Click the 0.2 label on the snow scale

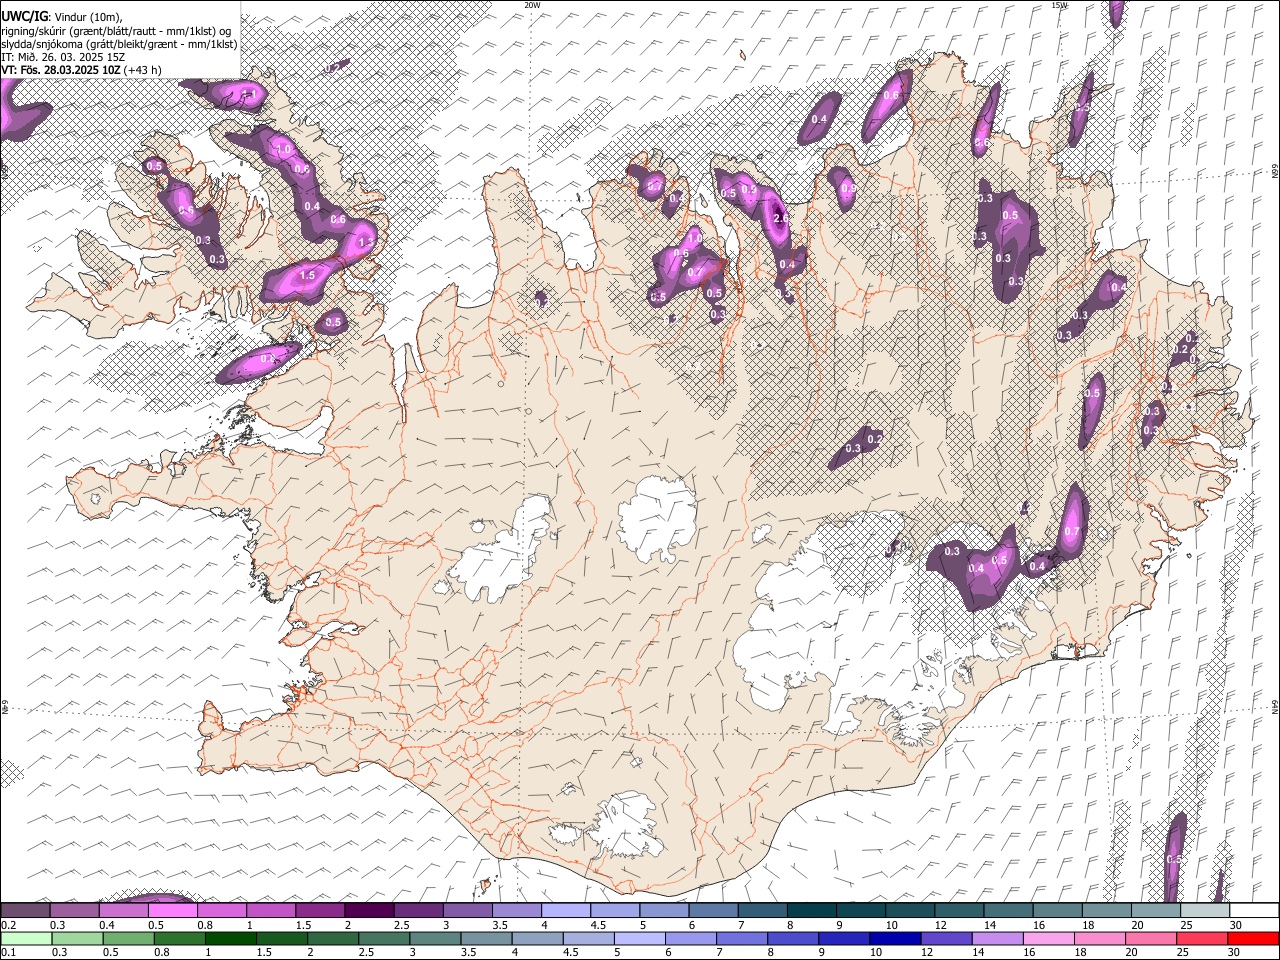point(8,925)
